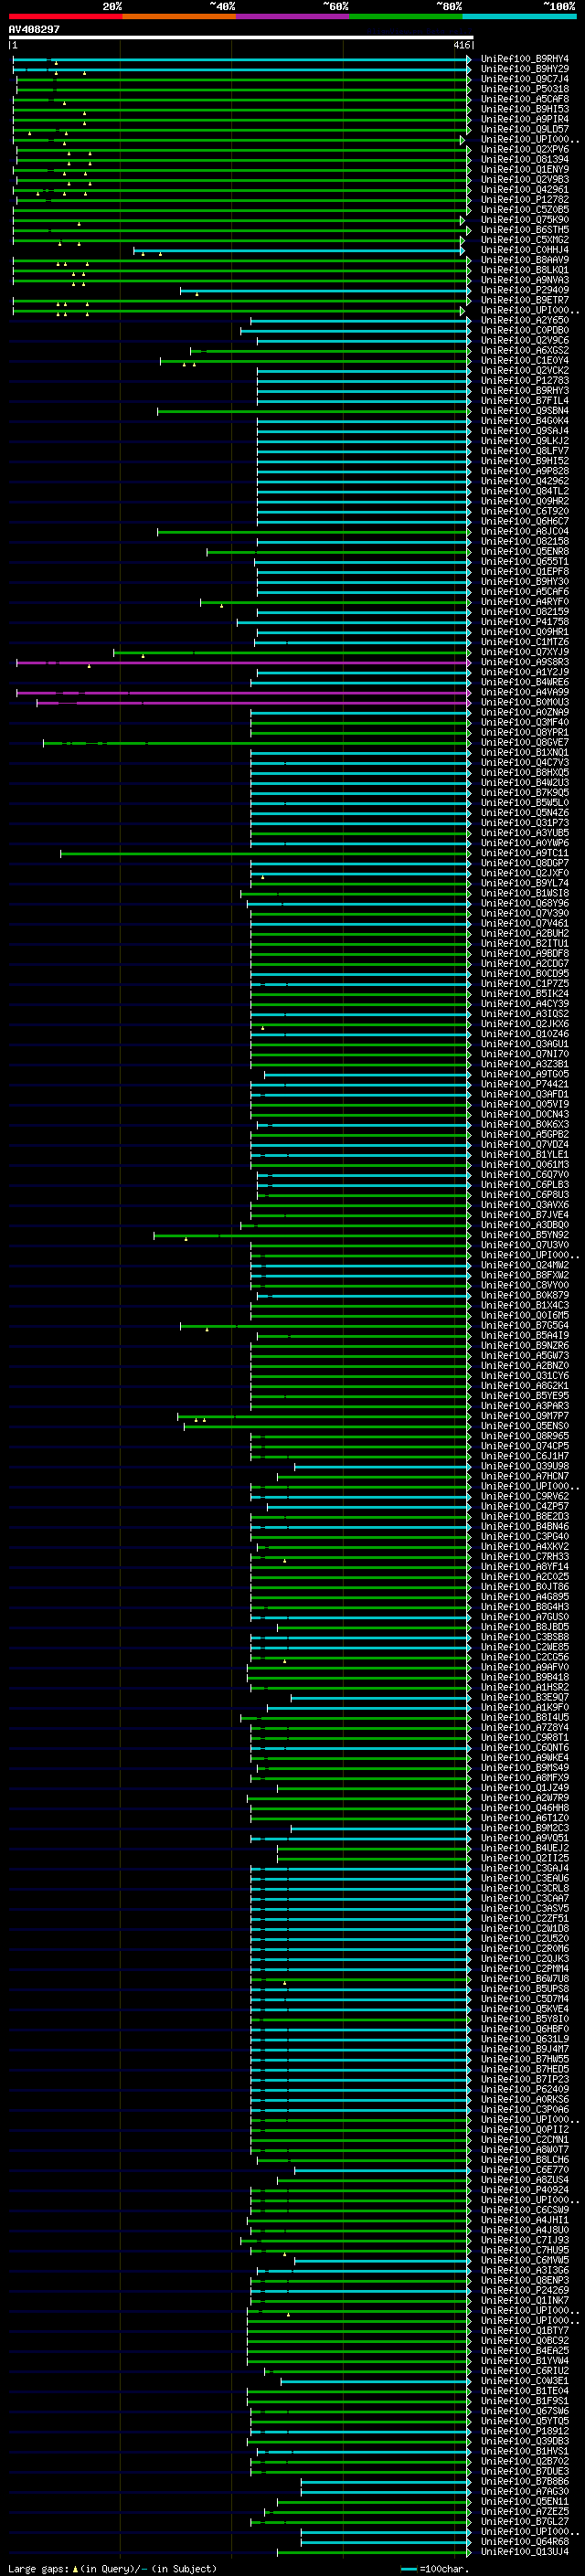Select hit UniRef100_A7ZEZ5 label

click(525, 2511)
